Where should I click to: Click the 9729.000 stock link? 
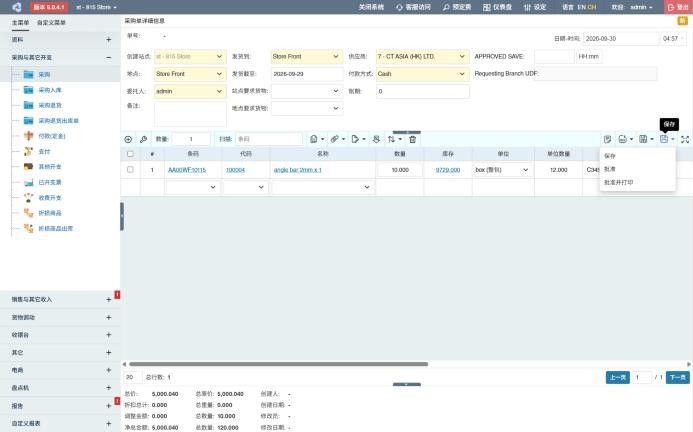448,170
